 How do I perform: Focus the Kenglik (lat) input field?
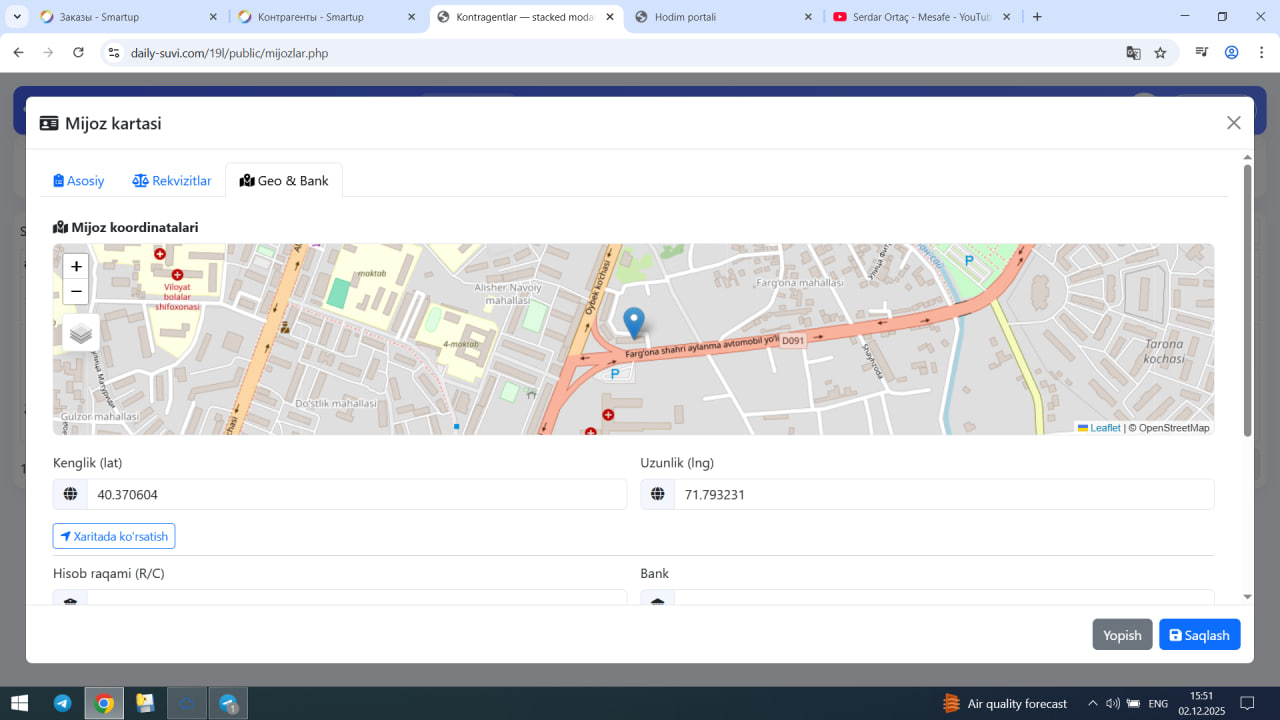pyautogui.click(x=357, y=494)
